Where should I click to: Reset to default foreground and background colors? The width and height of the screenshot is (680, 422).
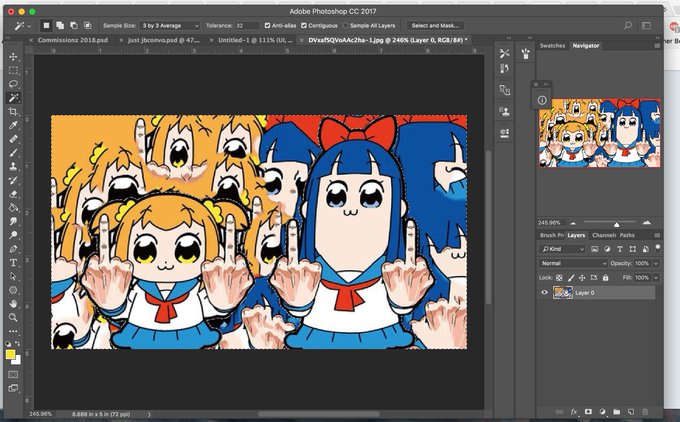8,343
